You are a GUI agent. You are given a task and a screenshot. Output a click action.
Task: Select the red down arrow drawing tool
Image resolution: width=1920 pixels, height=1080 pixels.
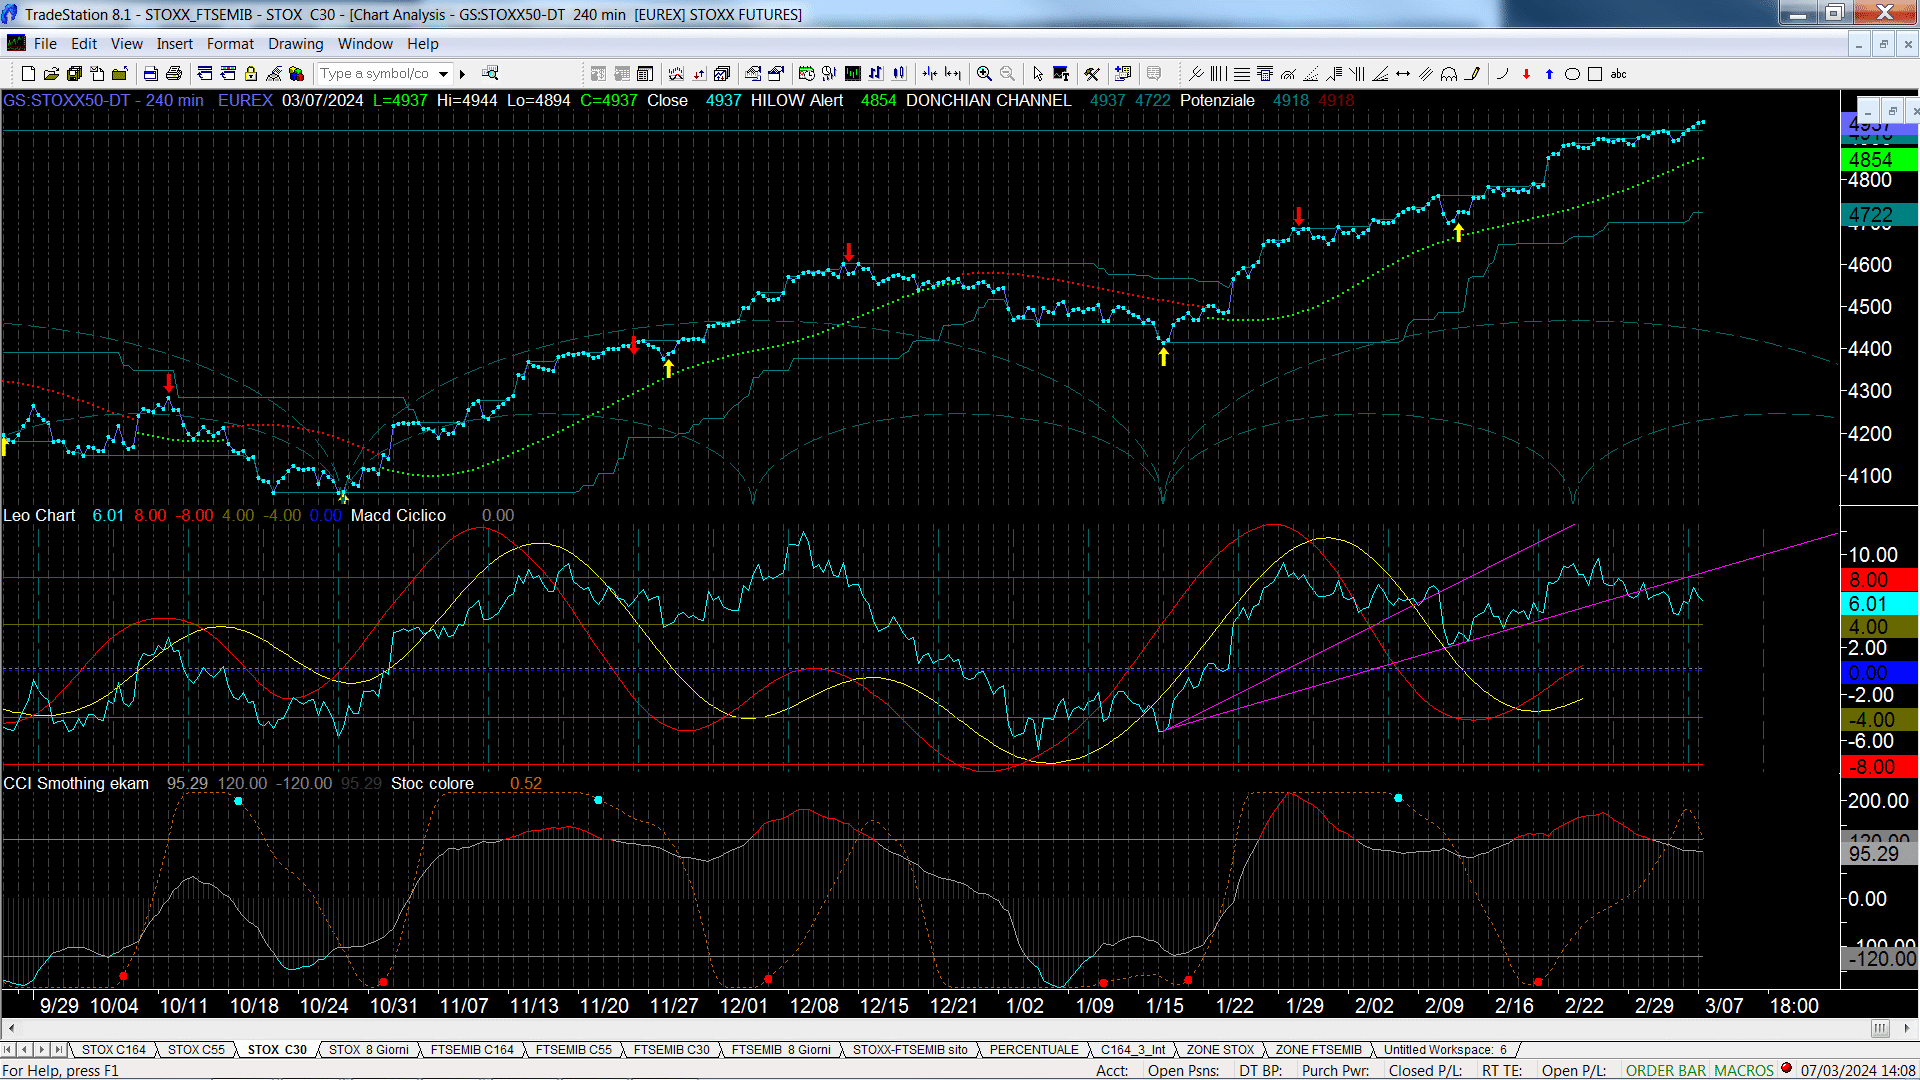pyautogui.click(x=1526, y=74)
